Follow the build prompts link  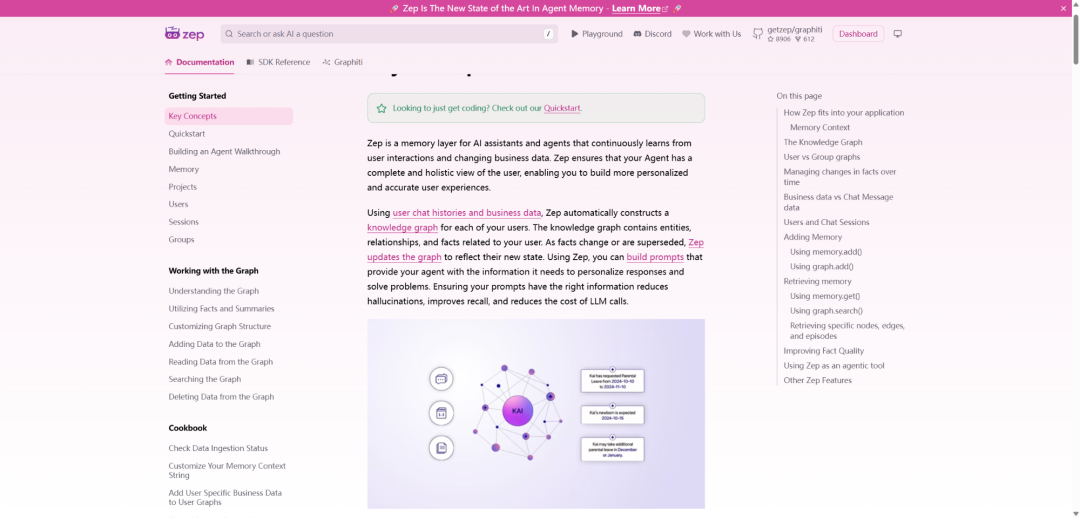pyautogui.click(x=655, y=258)
